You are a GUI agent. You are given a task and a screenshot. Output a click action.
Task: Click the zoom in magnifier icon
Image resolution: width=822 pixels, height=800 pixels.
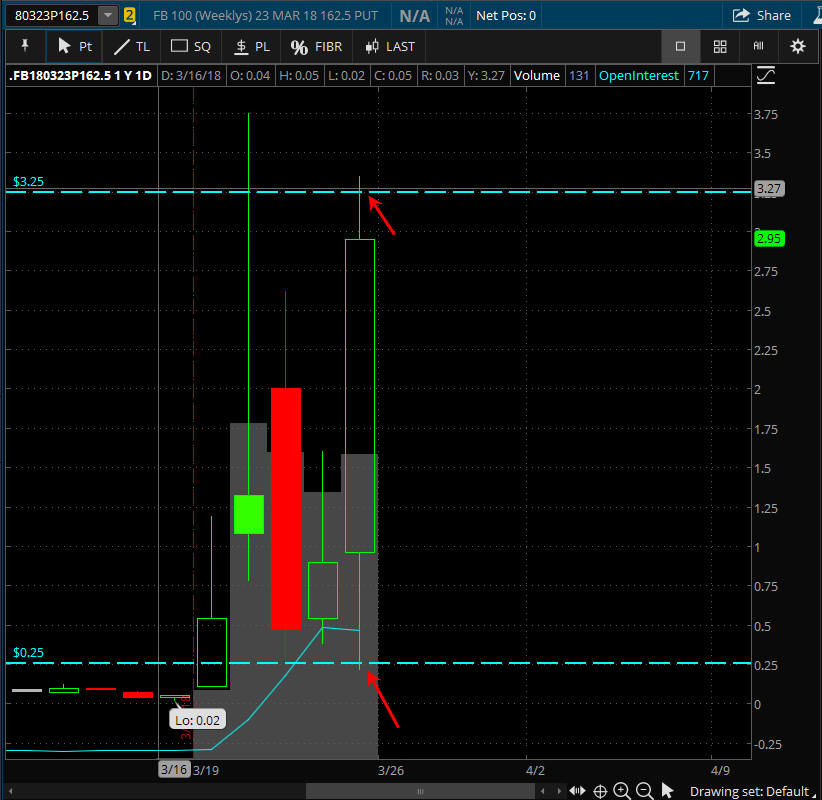[x=622, y=791]
